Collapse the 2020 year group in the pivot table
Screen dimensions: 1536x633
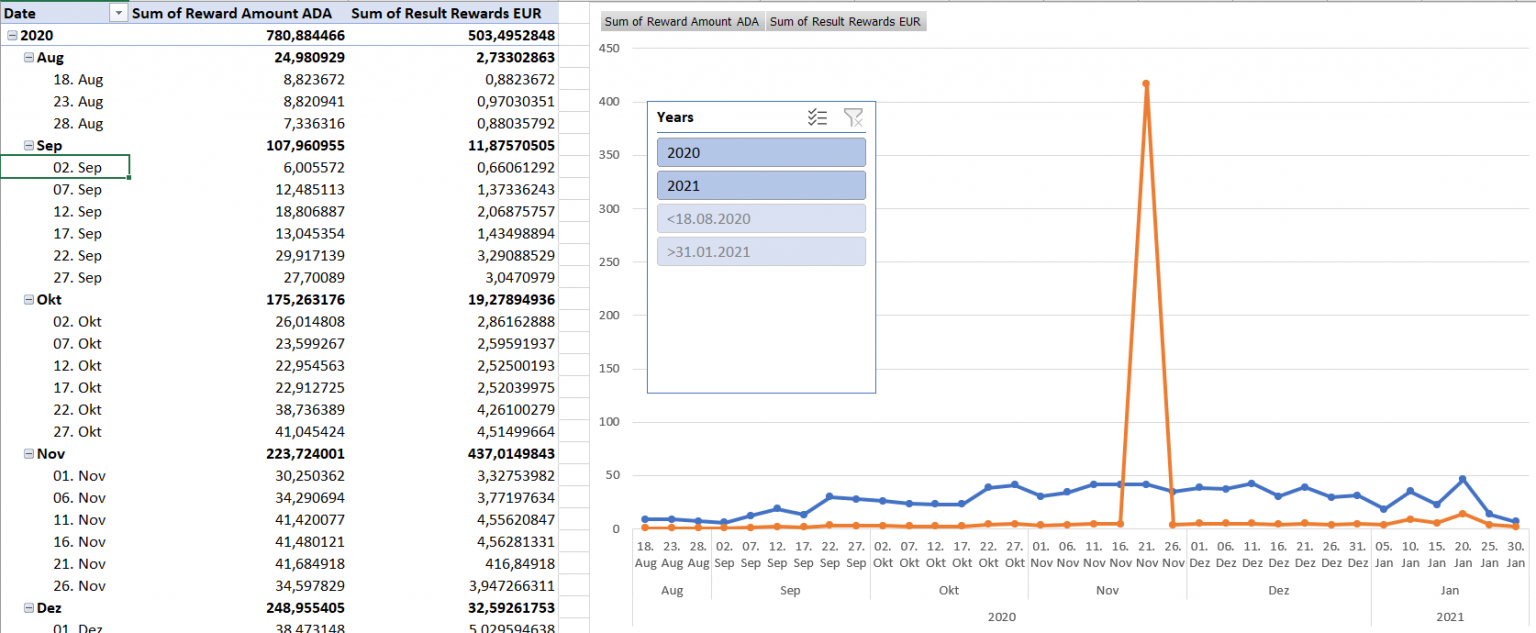pyautogui.click(x=10, y=35)
